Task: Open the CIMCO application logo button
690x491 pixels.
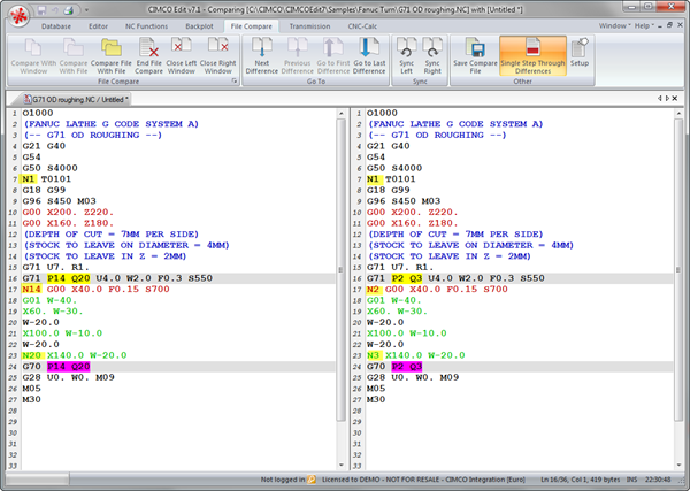Action: (x=18, y=16)
